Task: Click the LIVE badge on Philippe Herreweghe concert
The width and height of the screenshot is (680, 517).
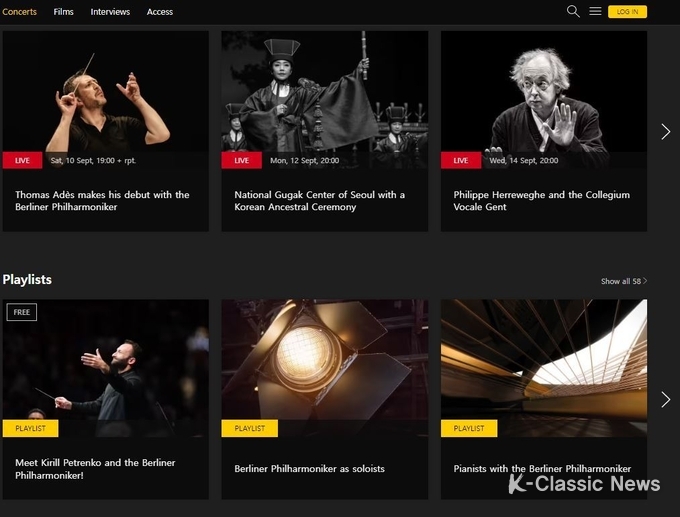Action: pos(461,160)
